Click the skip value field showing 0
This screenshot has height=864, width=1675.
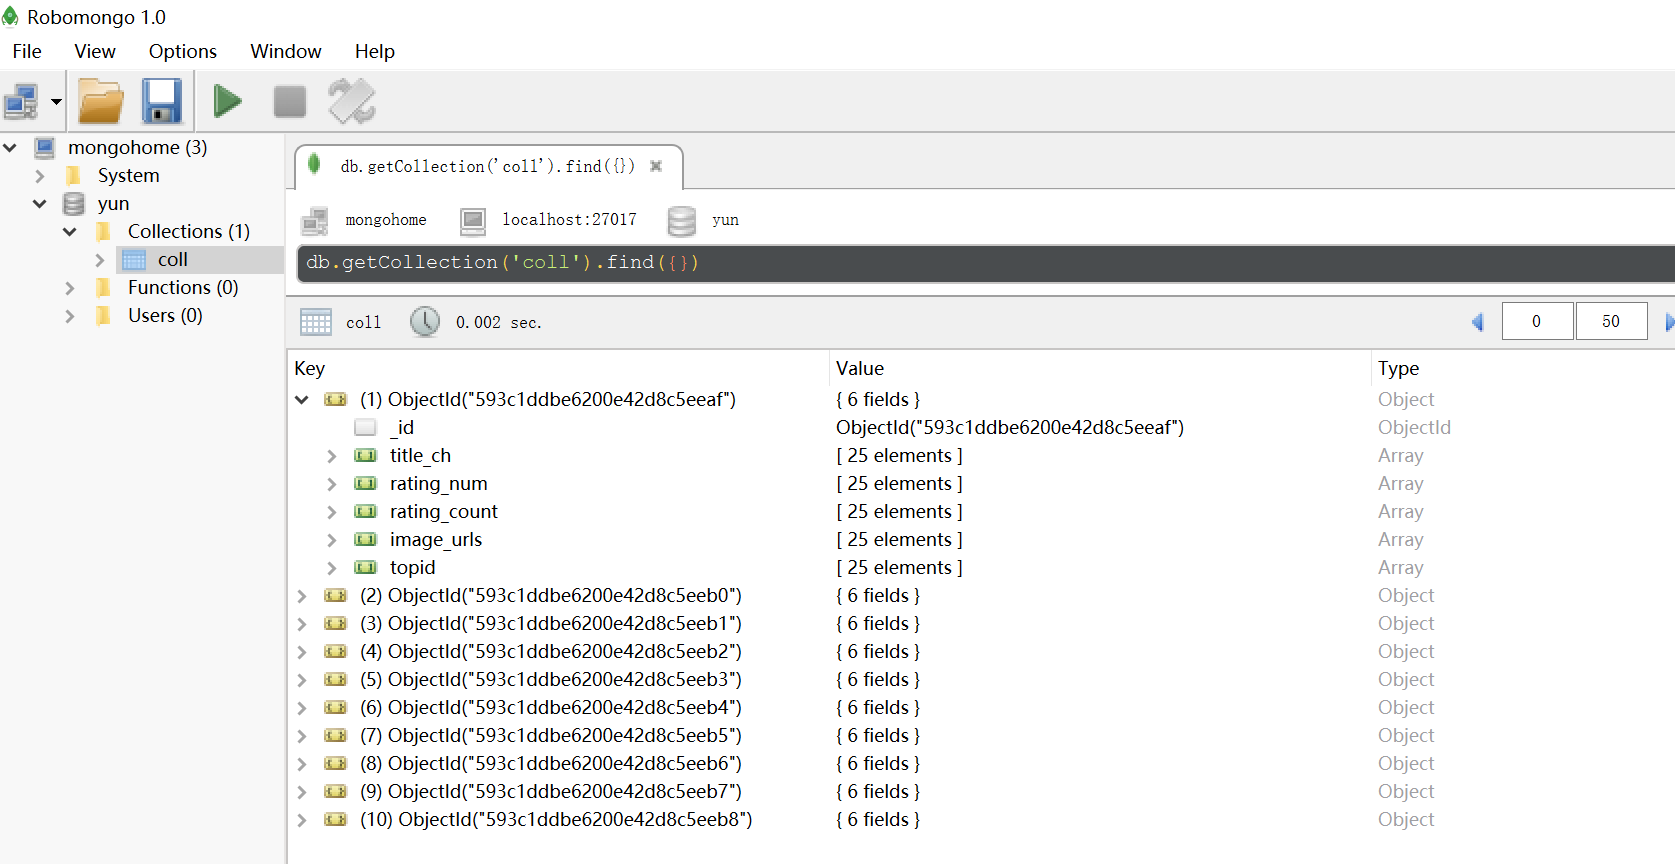[1537, 321]
